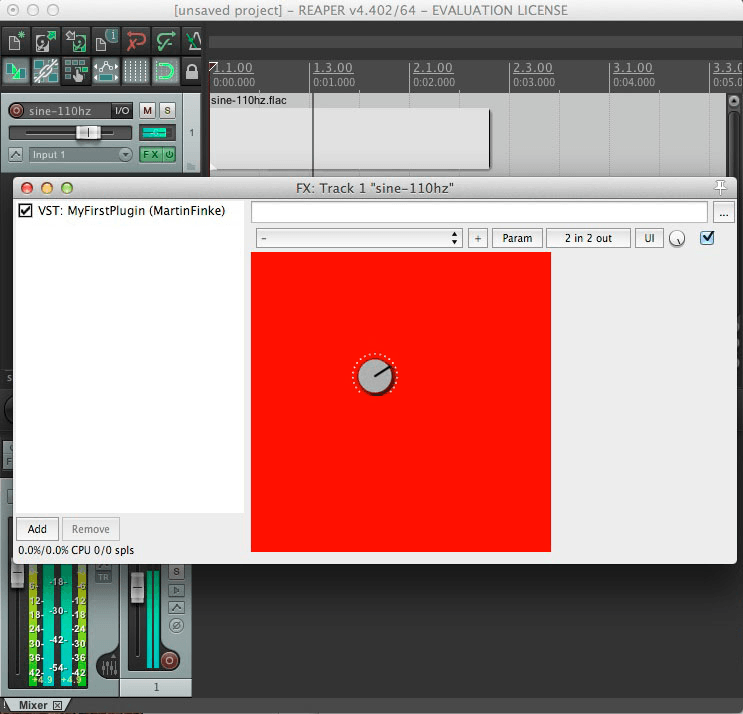Close the Mixer tab with X
This screenshot has width=743, height=714.
(x=57, y=705)
